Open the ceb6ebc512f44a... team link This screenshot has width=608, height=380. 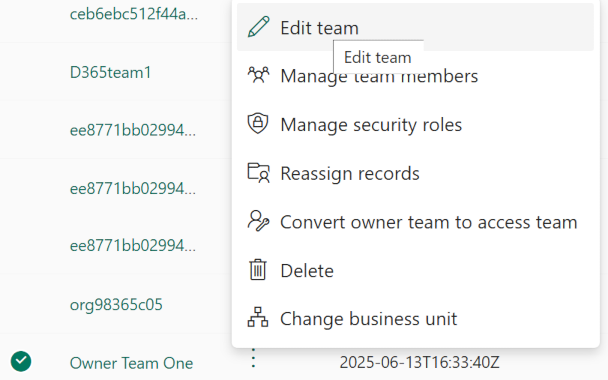[x=134, y=14]
